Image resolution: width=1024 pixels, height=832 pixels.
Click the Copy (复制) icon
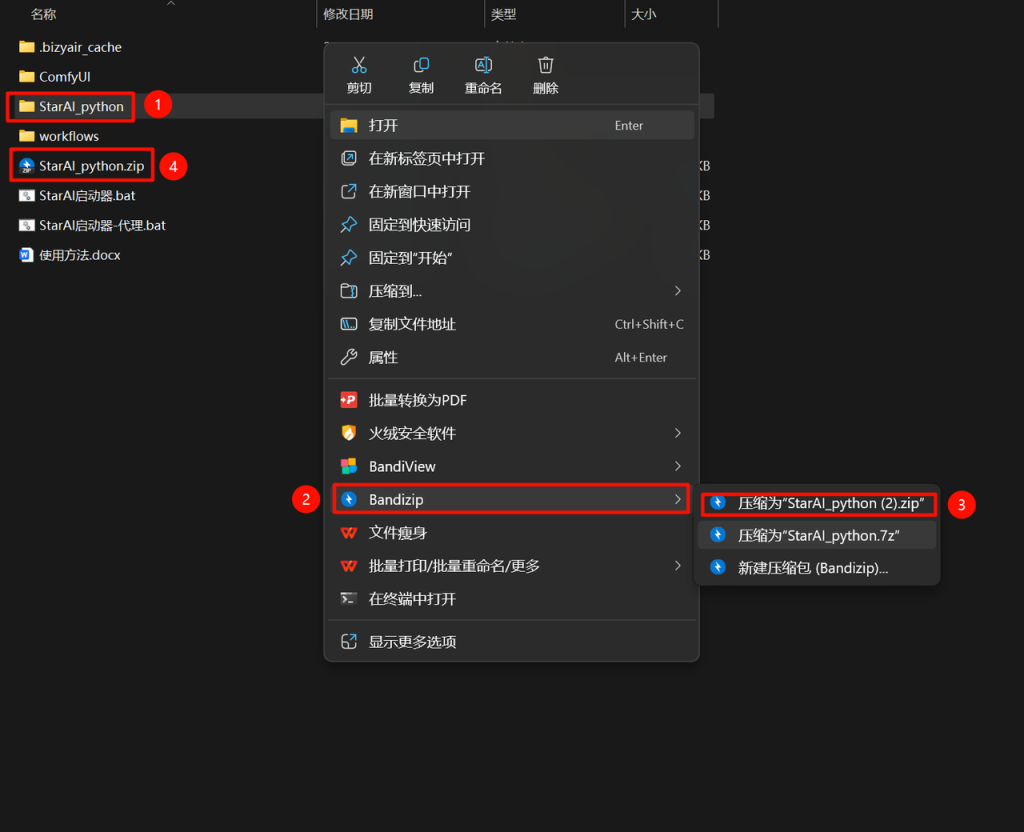[421, 65]
